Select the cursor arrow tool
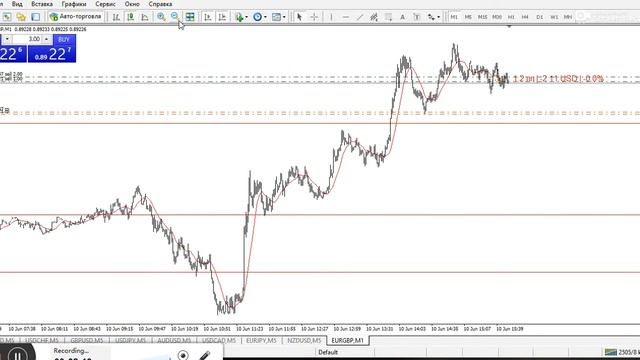The height and width of the screenshot is (360, 640). [x=299, y=17]
